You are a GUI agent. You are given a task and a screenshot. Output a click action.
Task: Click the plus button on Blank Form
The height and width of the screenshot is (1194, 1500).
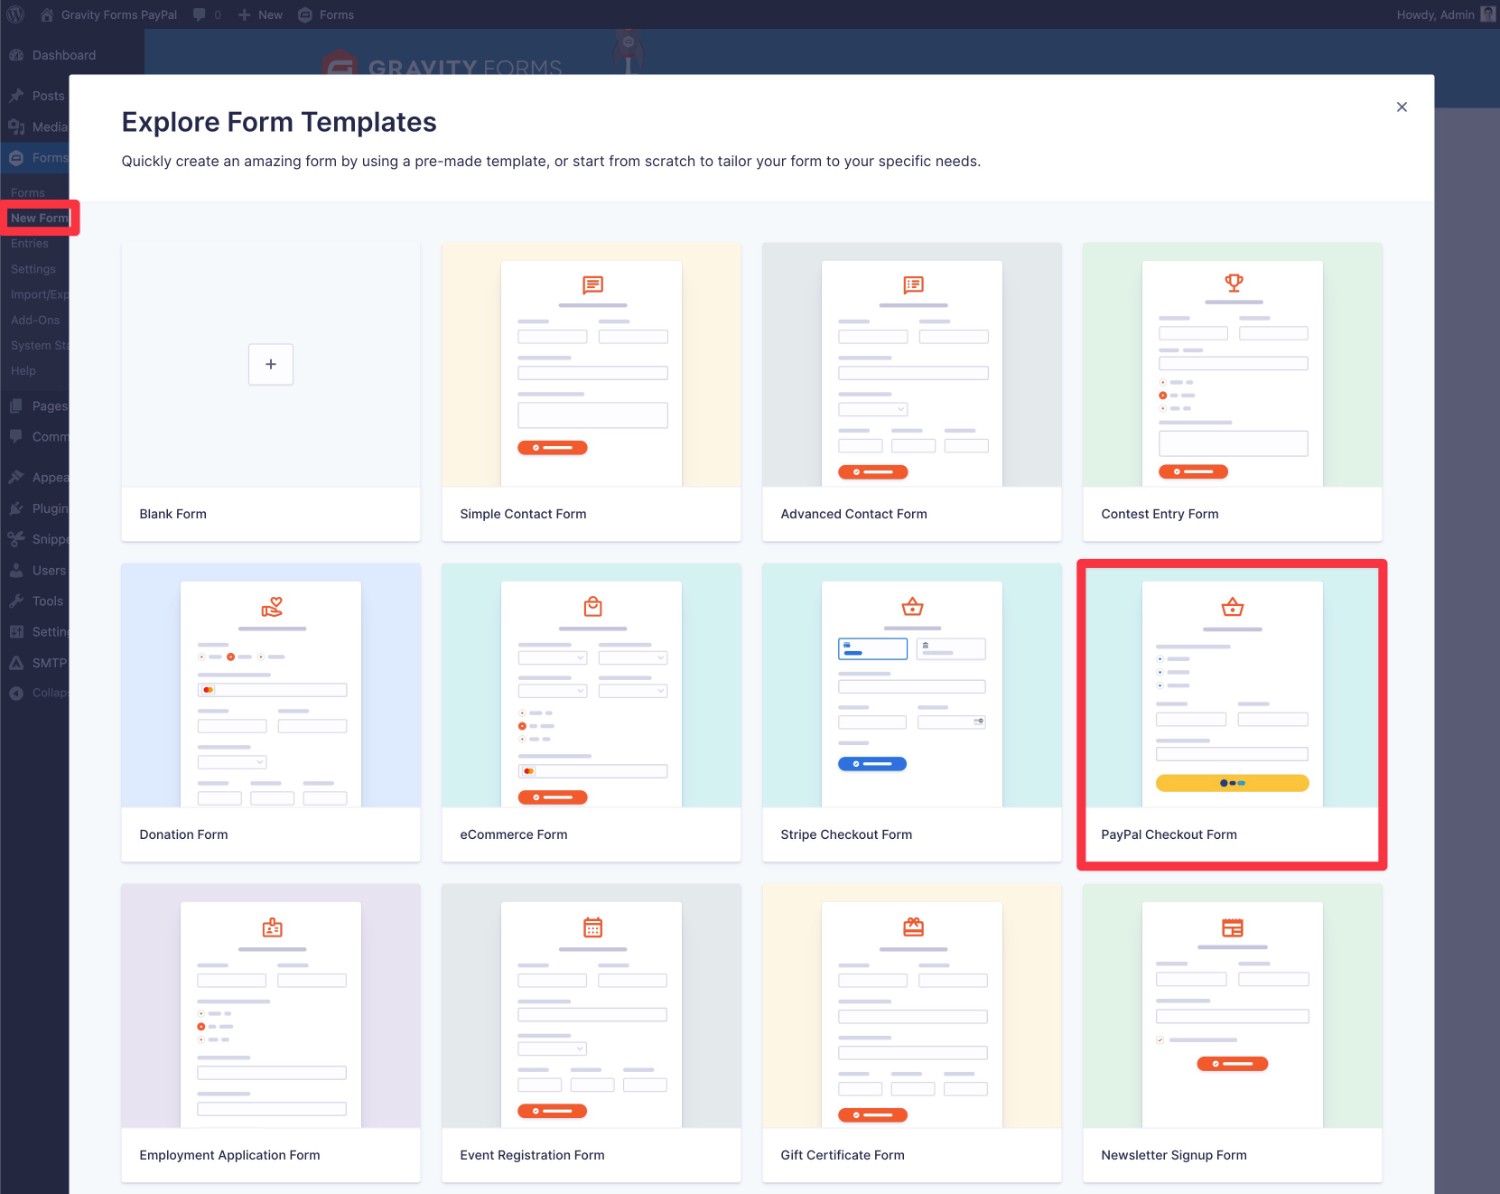pyautogui.click(x=271, y=364)
